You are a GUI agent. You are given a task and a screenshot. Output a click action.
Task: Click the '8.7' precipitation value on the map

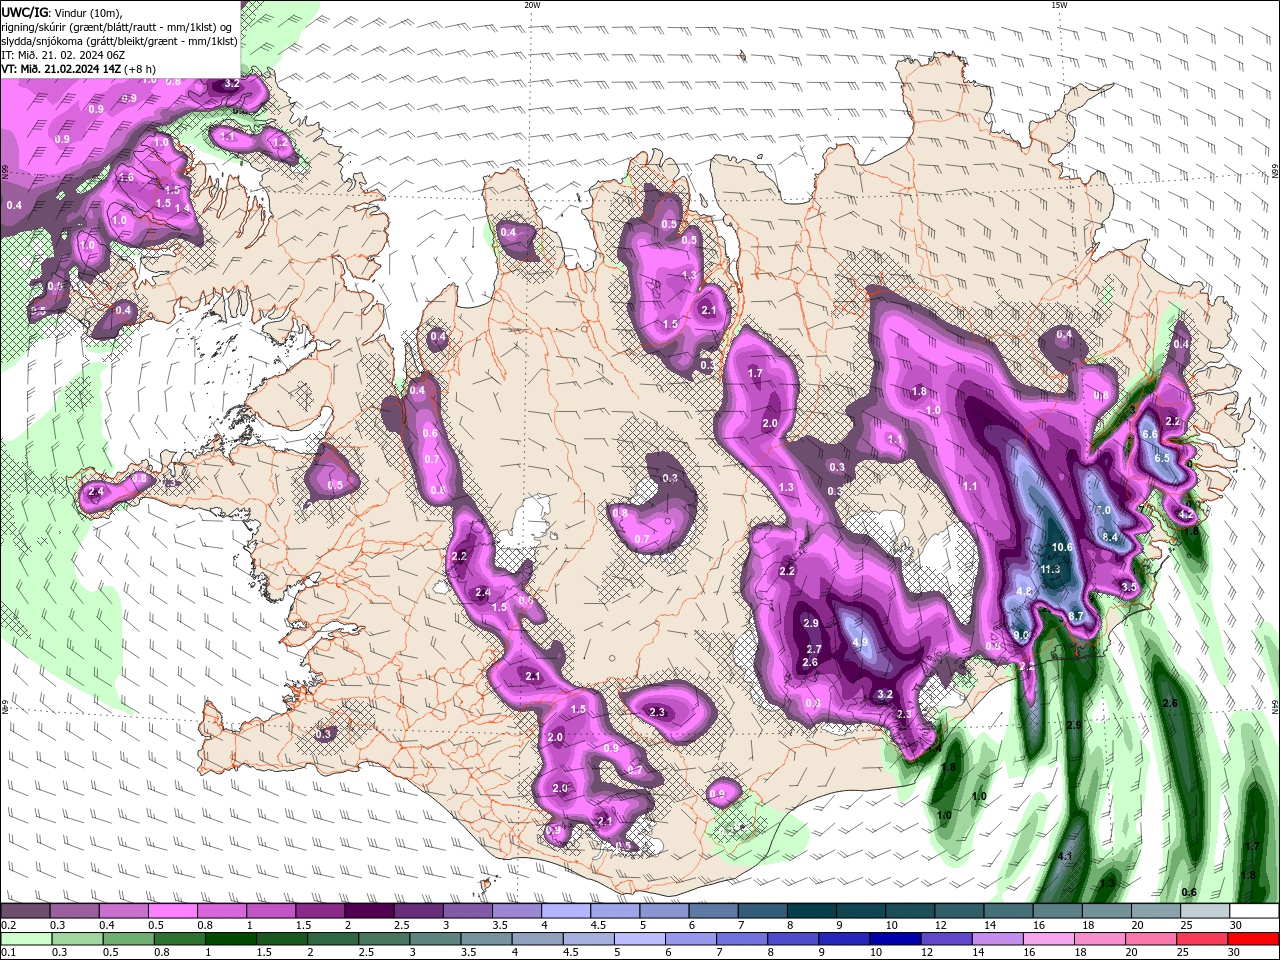coord(1077,616)
